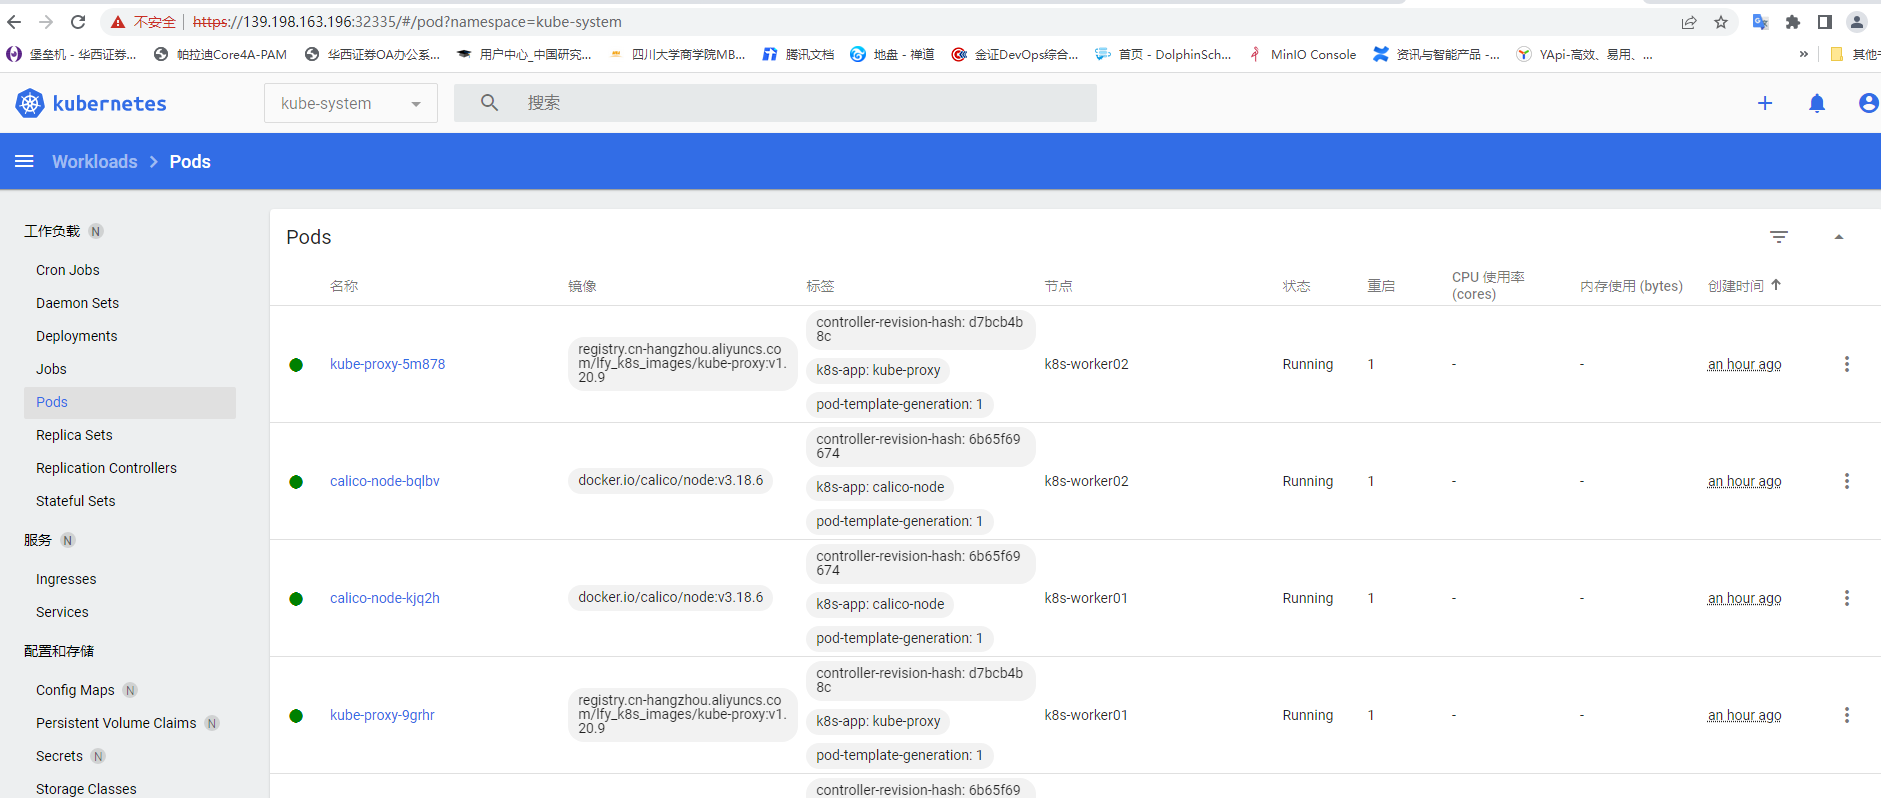Click the translate page icon
Image resolution: width=1881 pixels, height=798 pixels.
1761,22
